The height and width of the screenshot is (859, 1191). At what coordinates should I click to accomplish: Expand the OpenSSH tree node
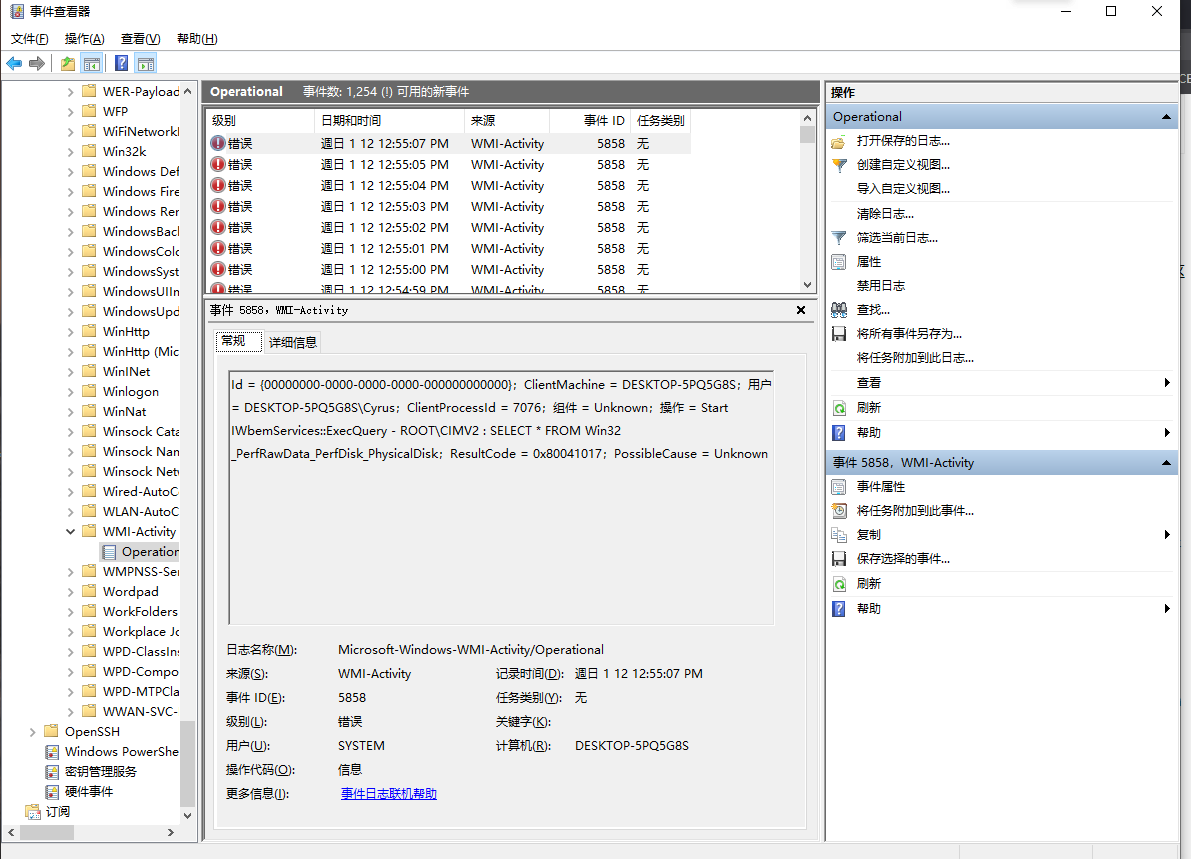point(33,732)
